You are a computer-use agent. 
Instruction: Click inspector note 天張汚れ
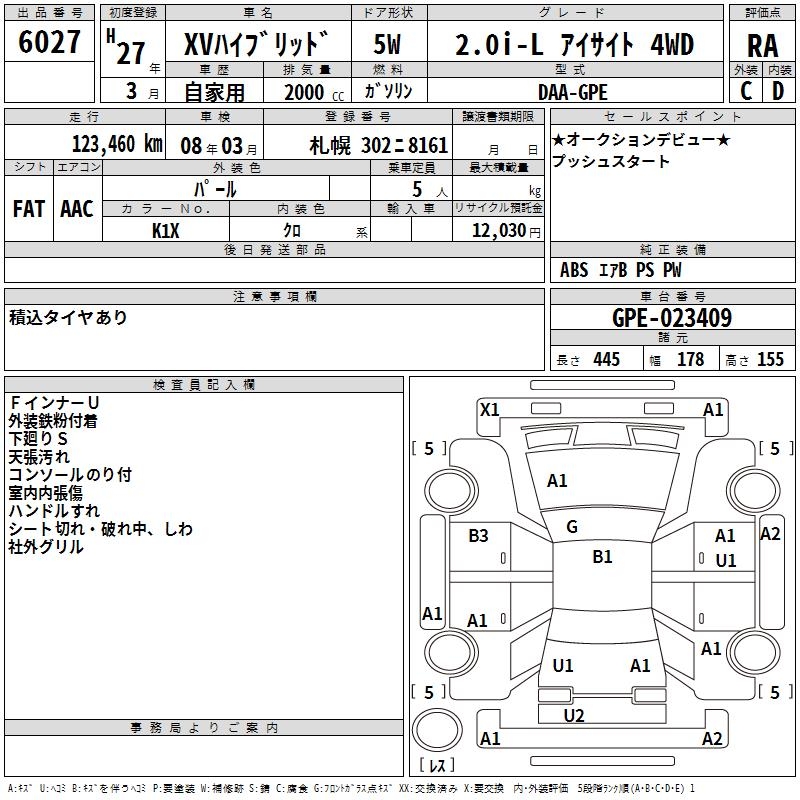[39, 457]
